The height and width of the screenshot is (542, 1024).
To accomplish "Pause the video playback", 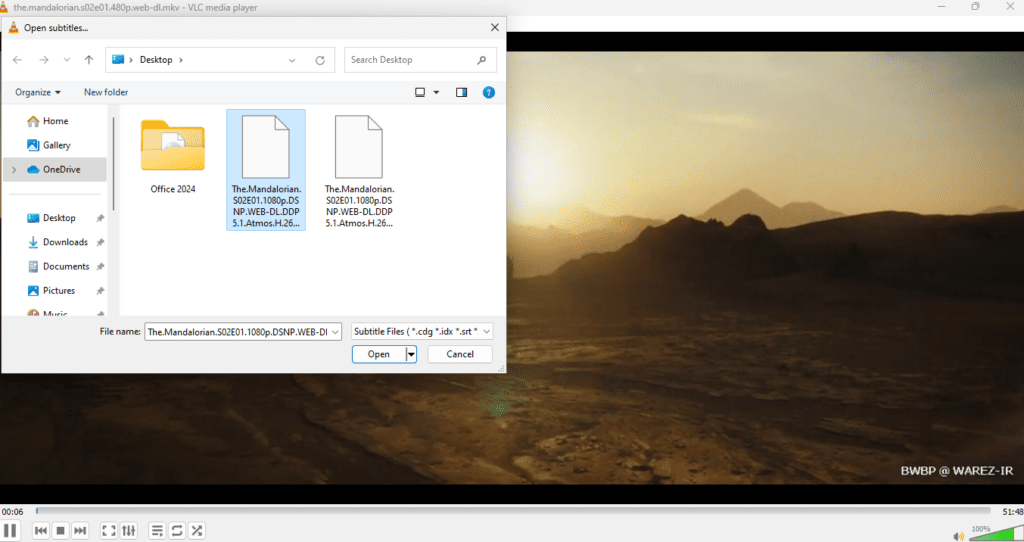I will pos(10,530).
